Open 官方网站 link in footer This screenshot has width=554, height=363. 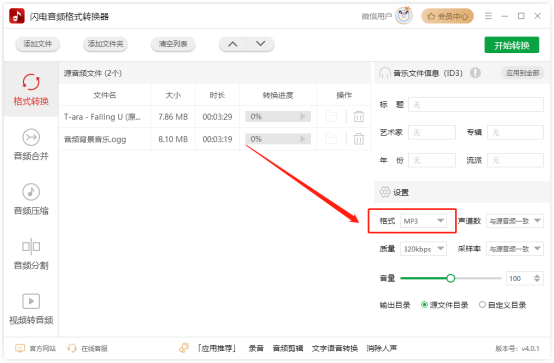[x=35, y=349]
